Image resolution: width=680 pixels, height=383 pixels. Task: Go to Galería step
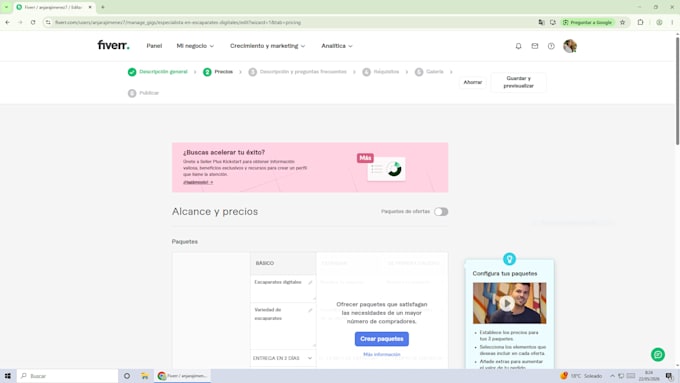(x=429, y=72)
